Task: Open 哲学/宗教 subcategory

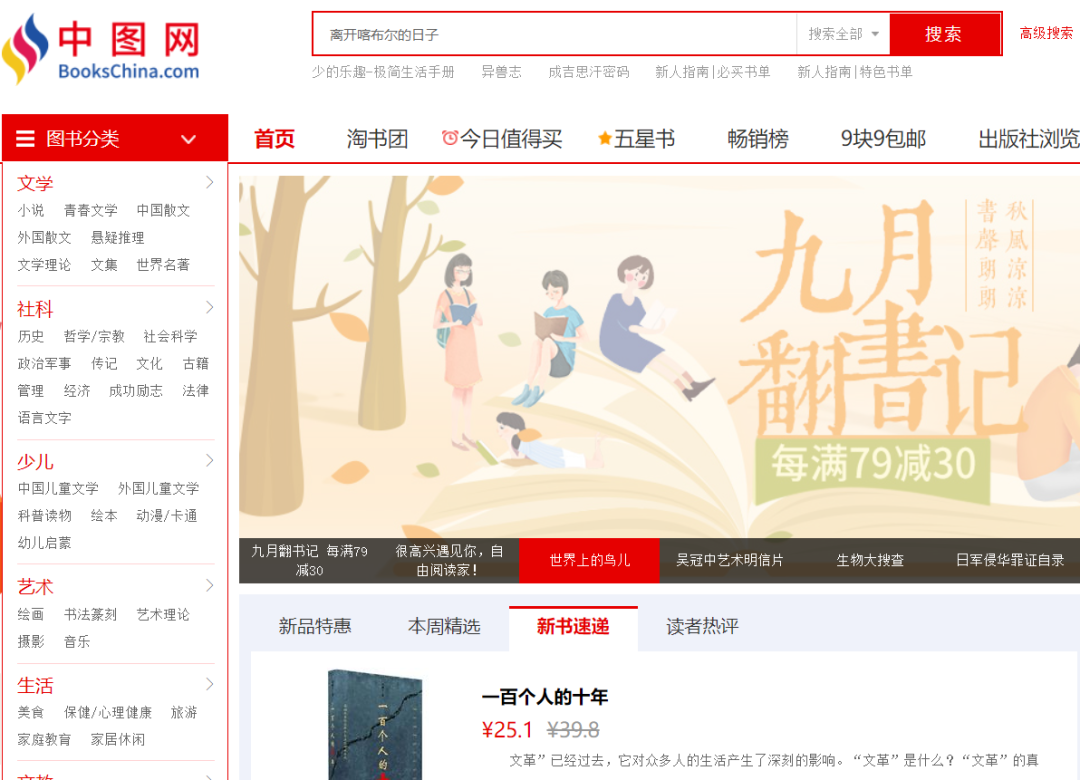Action: click(94, 336)
